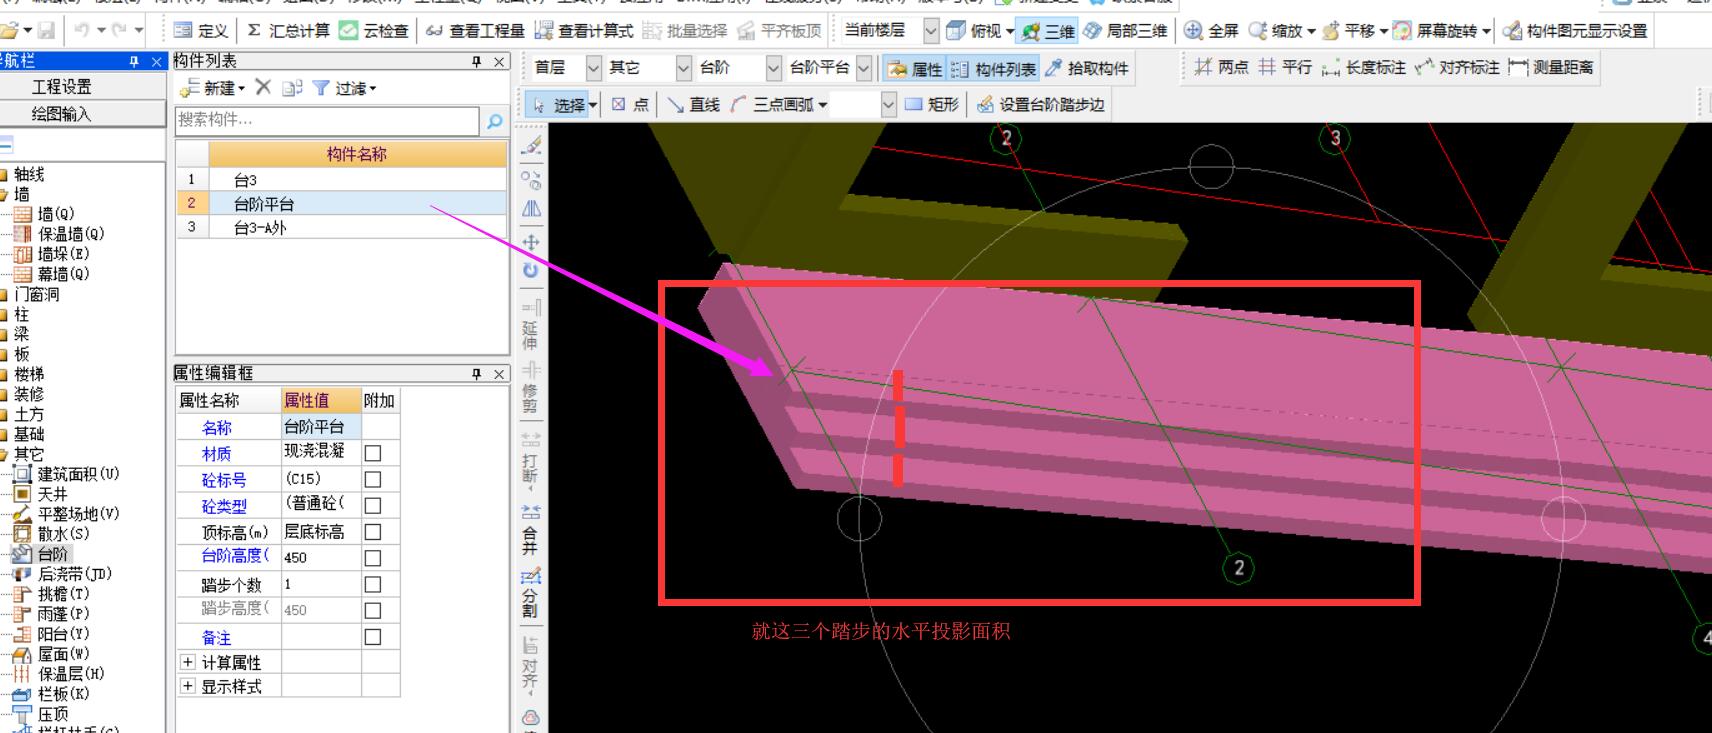
Task: Open the 三点画弧 arc dropdown arrow
Action: [822, 104]
